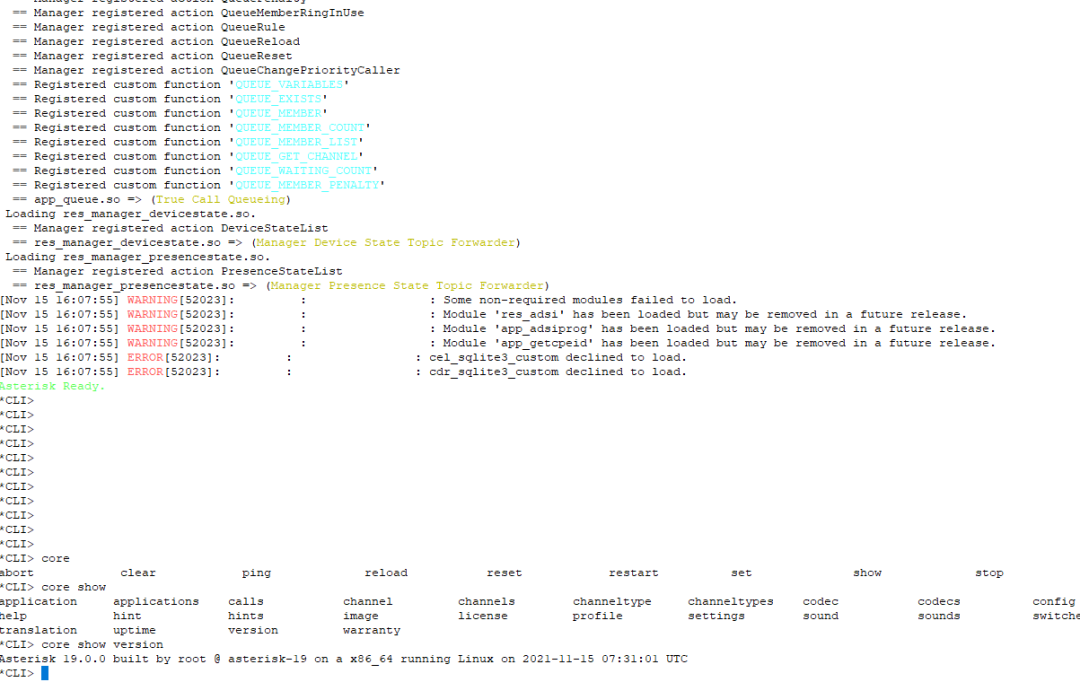Click the 'sounds' completion option
The width and height of the screenshot is (1080, 682).
939,616
